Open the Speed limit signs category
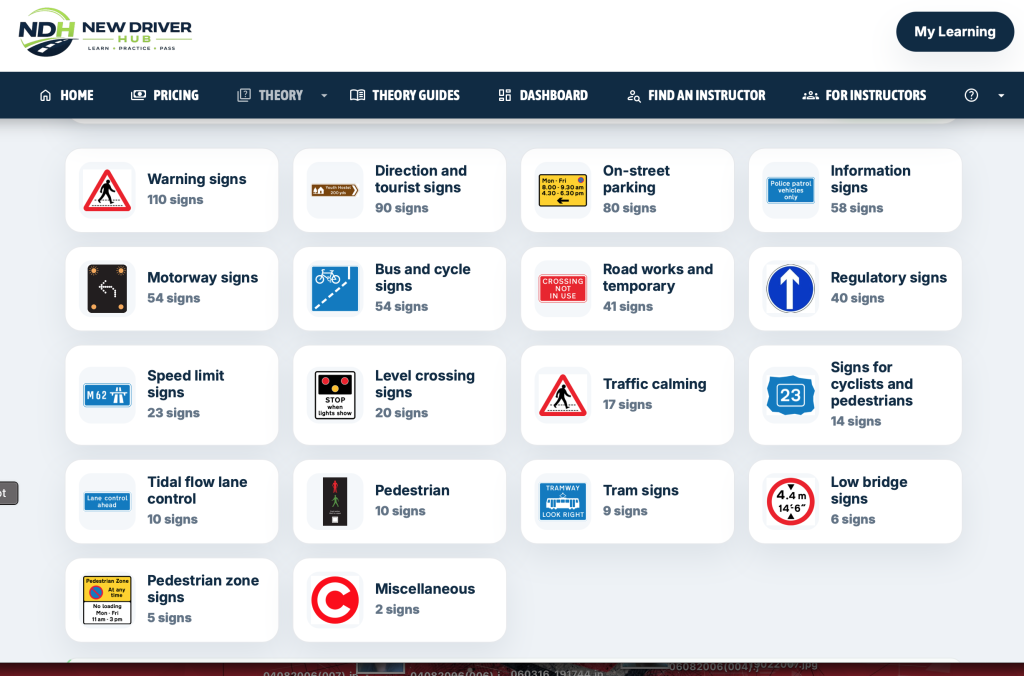 (172, 395)
